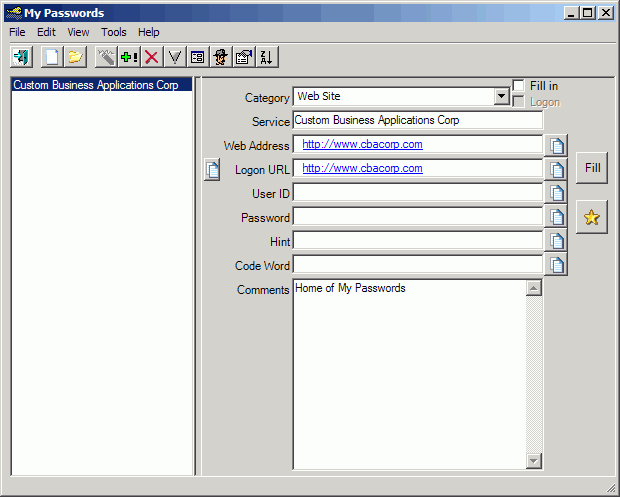620x497 pixels.
Task: Copy the Hint with its clipboard icon
Action: (x=556, y=240)
